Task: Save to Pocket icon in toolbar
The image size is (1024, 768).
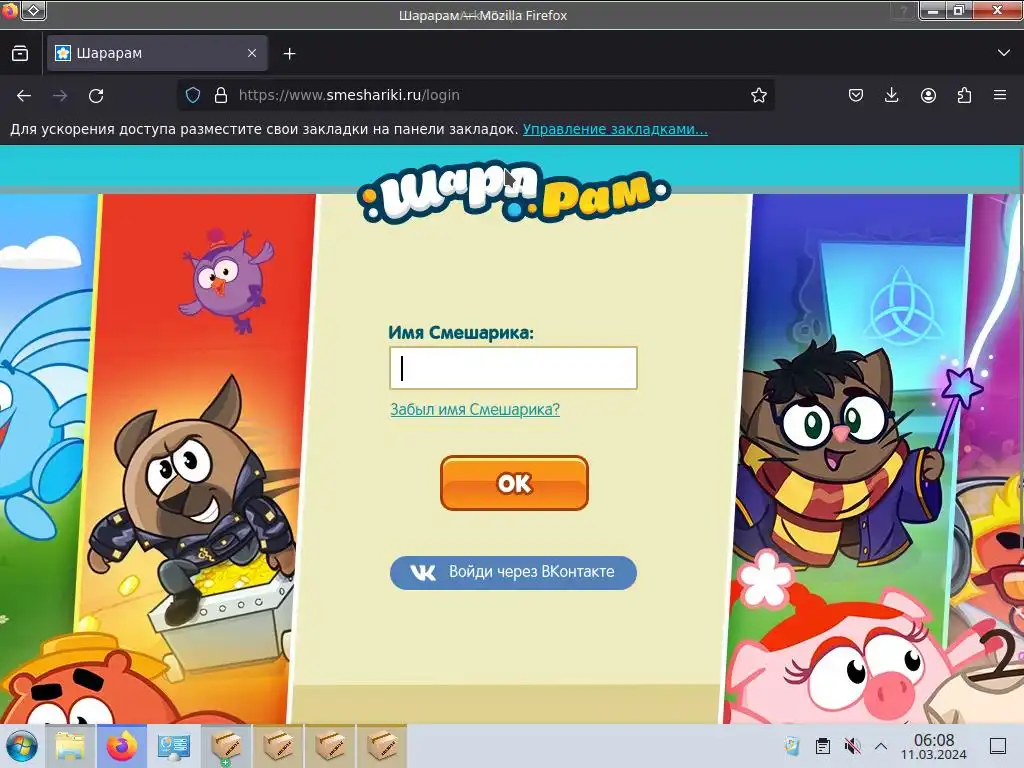Action: pyautogui.click(x=856, y=95)
